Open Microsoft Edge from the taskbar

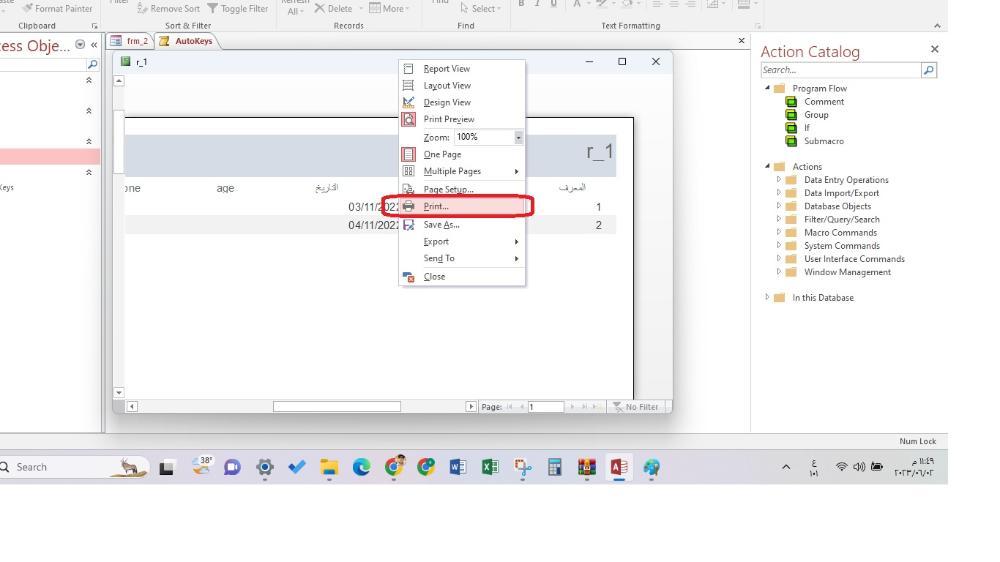pyautogui.click(x=362, y=468)
